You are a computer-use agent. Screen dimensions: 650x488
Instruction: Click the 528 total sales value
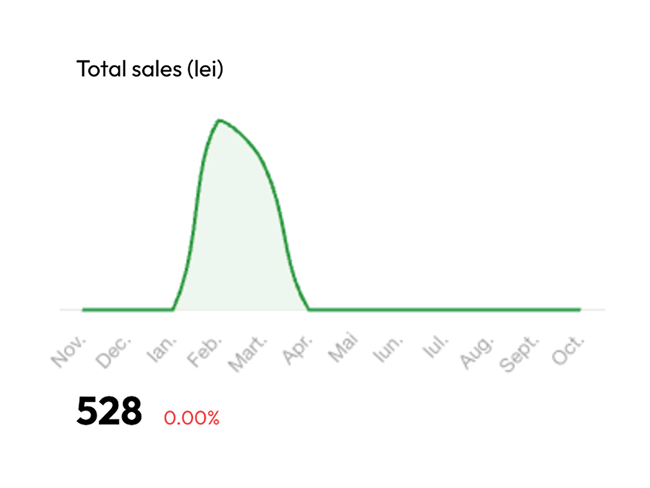click(109, 413)
